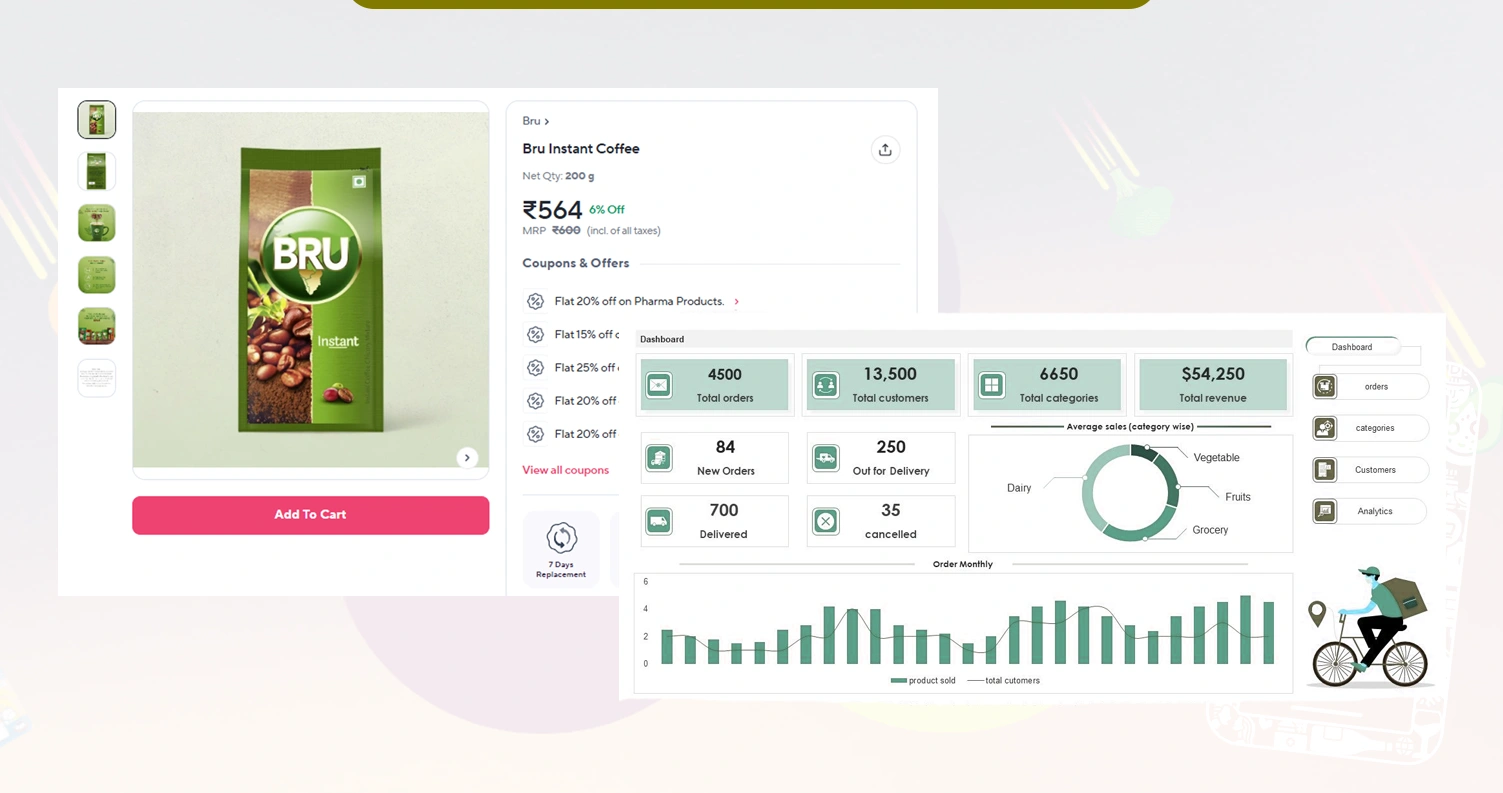
Task: Select the coffee mug product thumbnail
Action: tap(96, 223)
